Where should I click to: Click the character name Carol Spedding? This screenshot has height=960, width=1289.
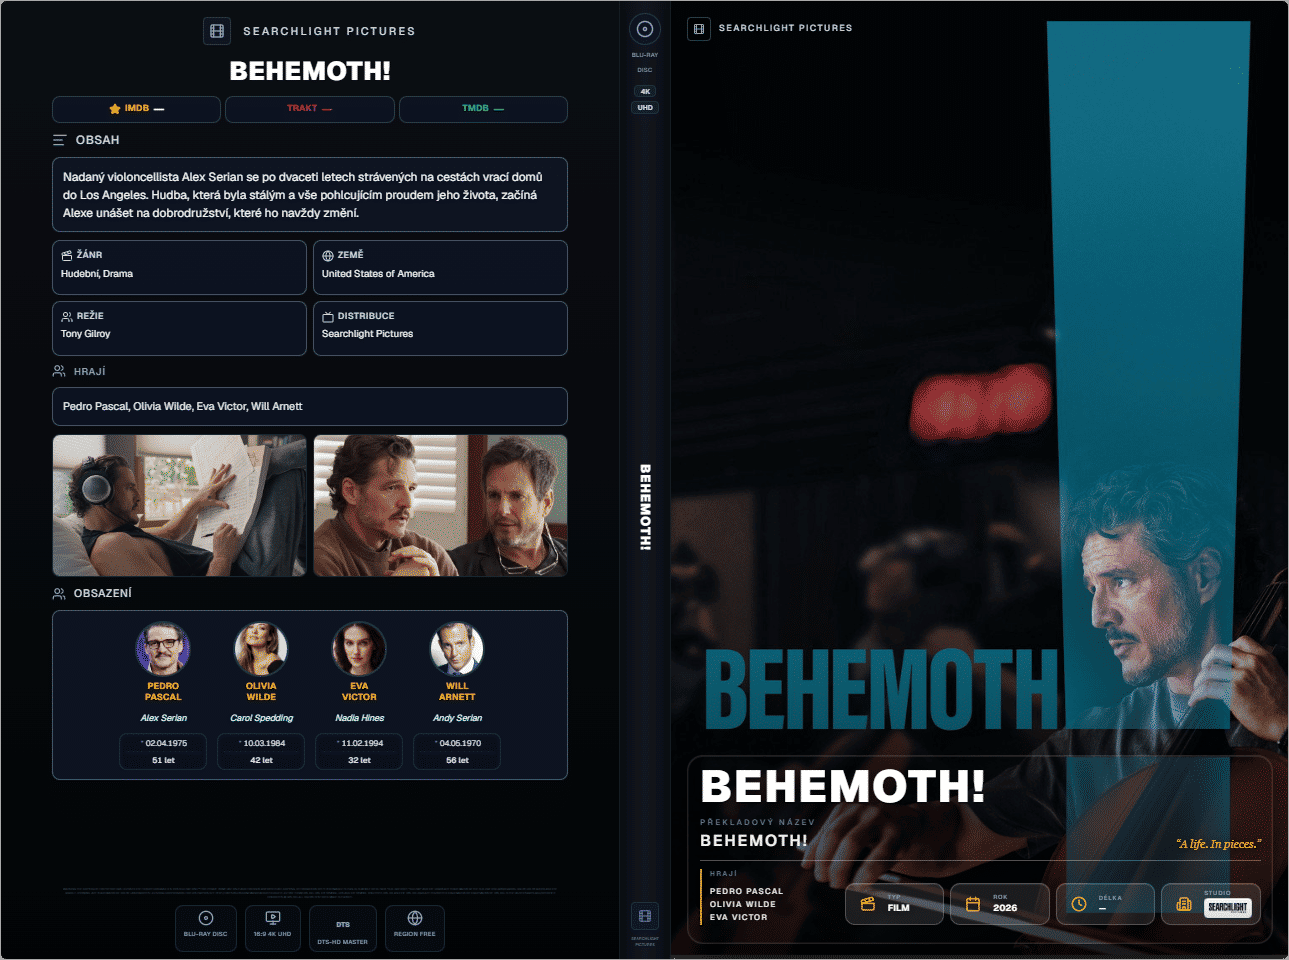point(262,718)
